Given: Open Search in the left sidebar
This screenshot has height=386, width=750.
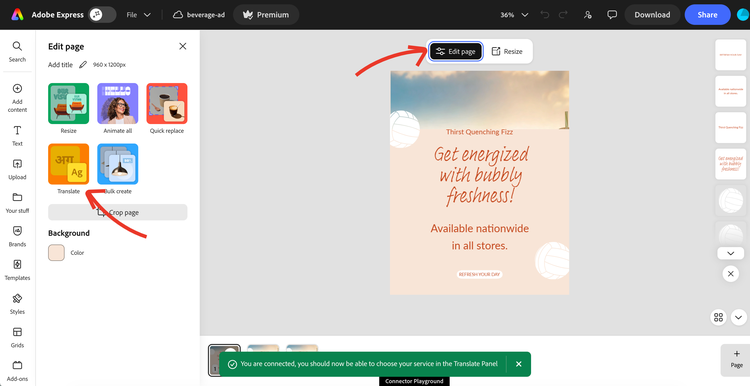Looking at the screenshot, I should click(x=17, y=52).
